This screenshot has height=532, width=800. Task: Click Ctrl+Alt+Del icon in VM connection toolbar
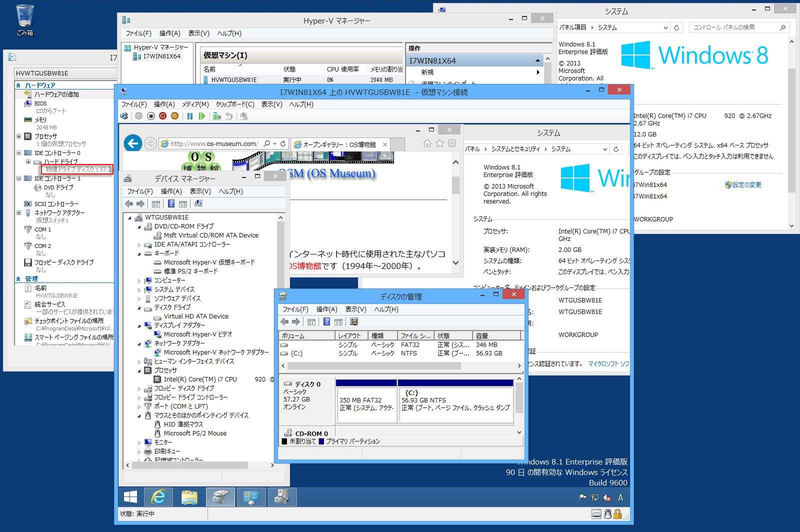click(124, 116)
